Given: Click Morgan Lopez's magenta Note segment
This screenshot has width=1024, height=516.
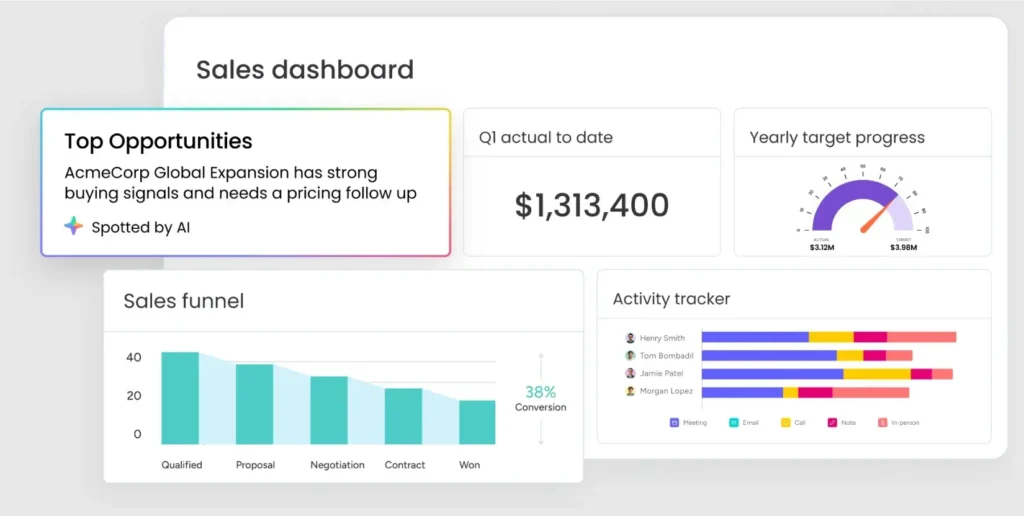Looking at the screenshot, I should [815, 392].
